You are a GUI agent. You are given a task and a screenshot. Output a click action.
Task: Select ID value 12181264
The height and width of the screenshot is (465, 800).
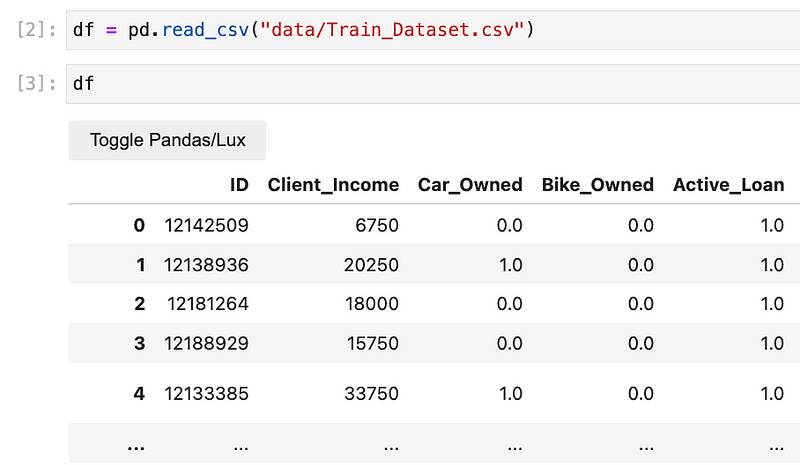(x=208, y=304)
